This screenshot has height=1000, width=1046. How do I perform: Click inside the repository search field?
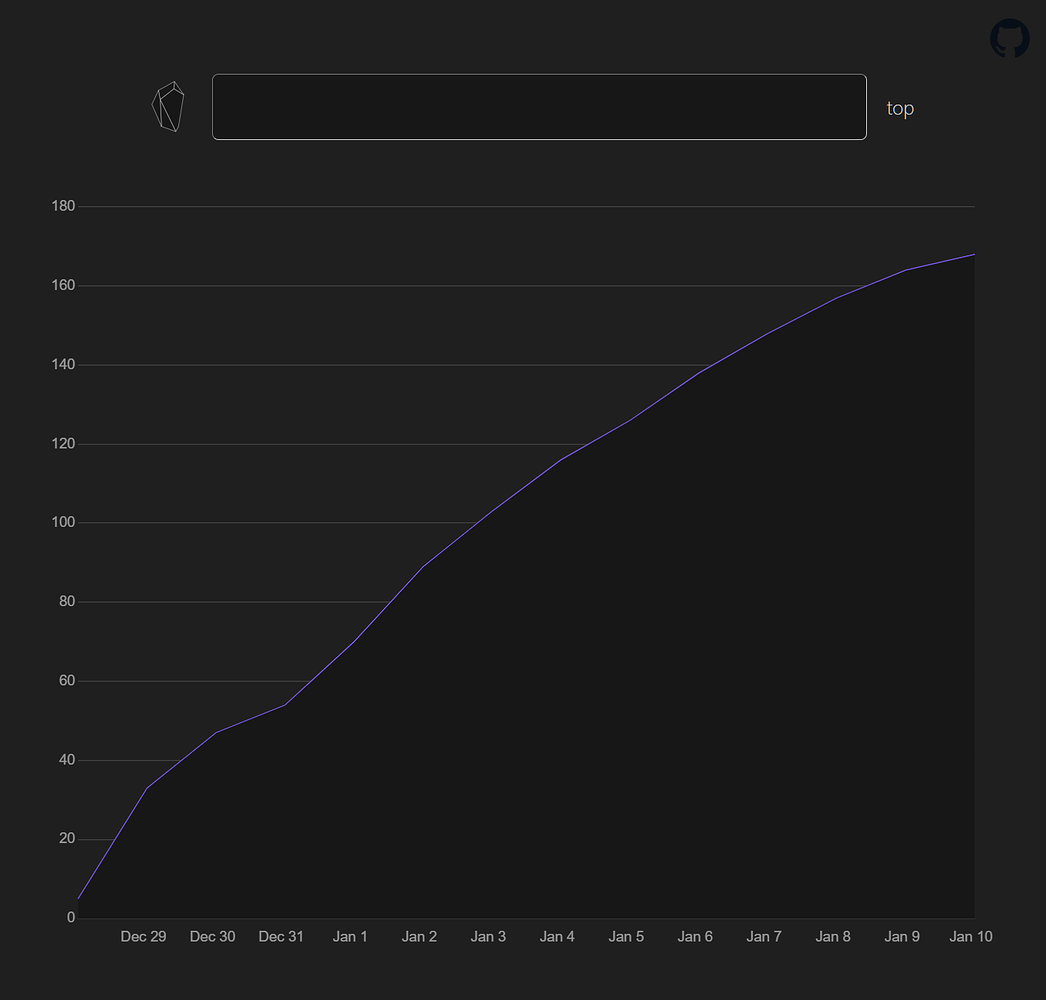[539, 106]
